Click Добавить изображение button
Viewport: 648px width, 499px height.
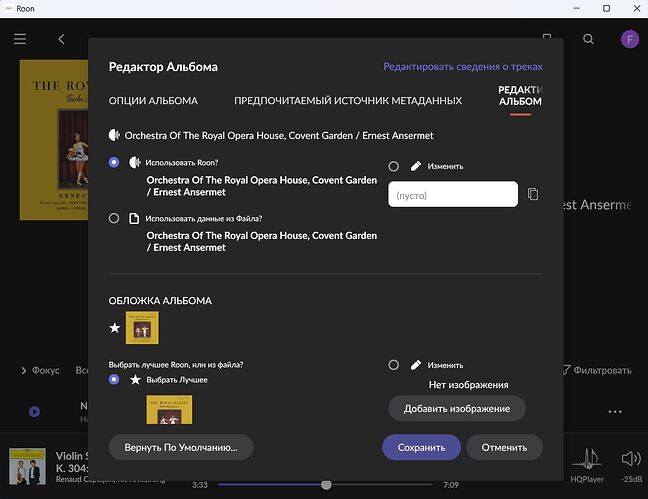coord(457,408)
